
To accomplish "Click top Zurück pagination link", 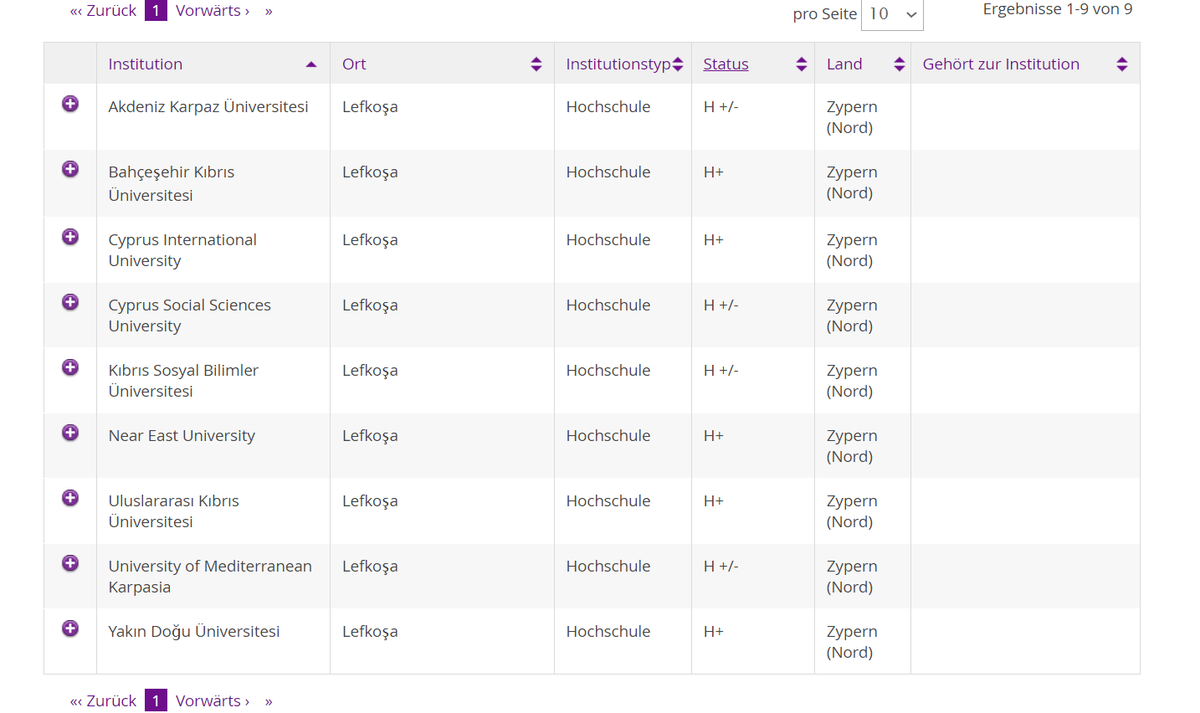I will click(103, 11).
